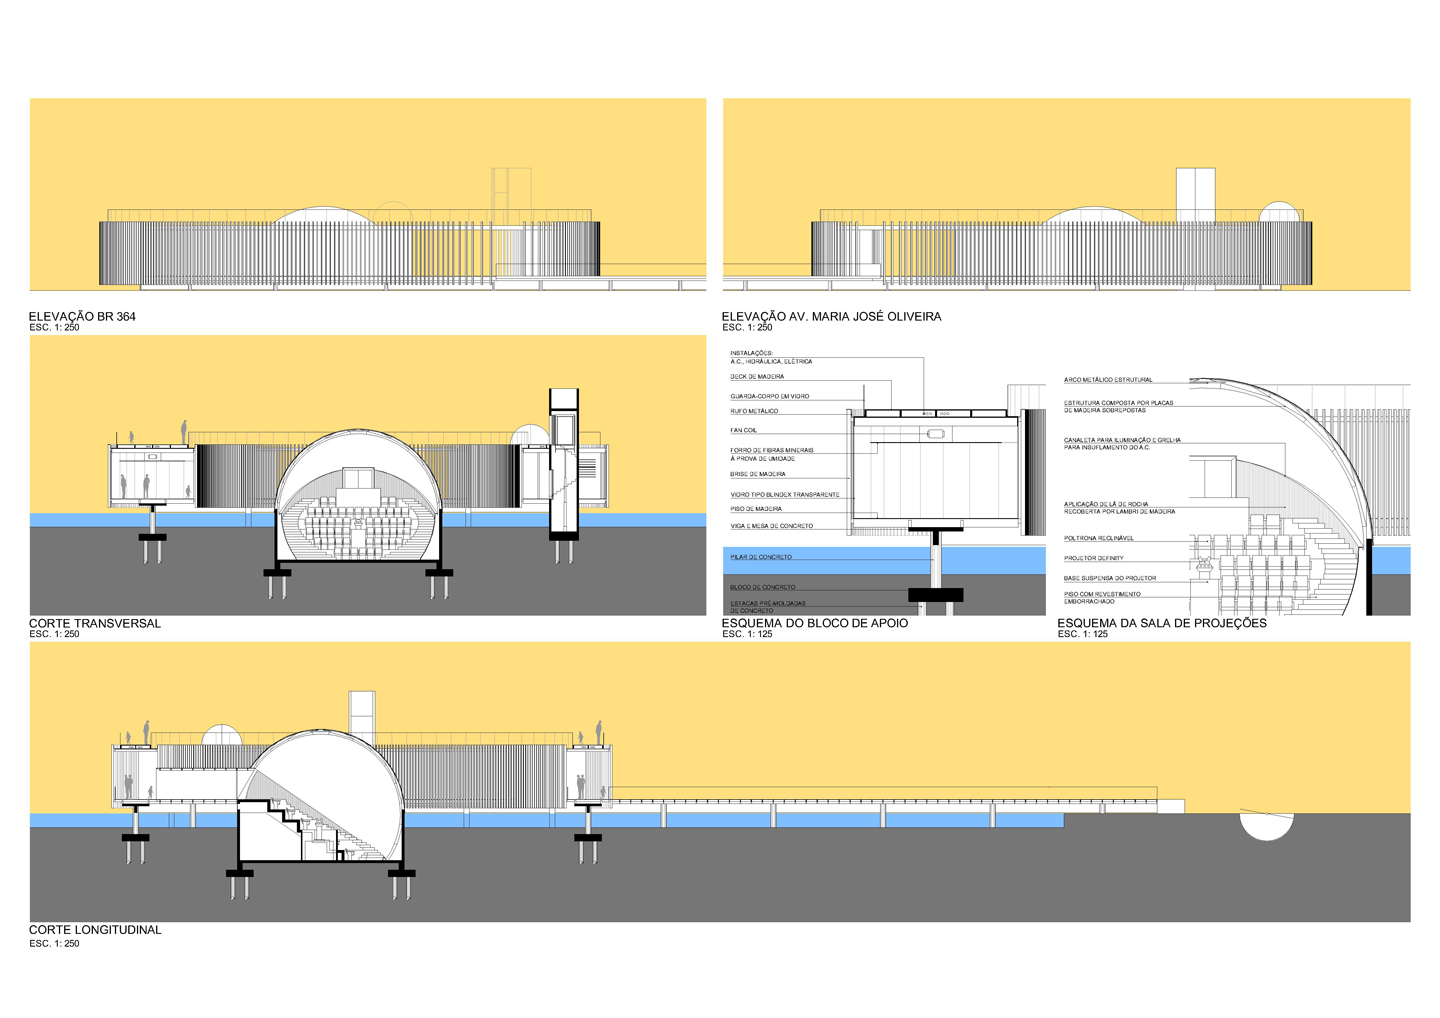This screenshot has width=1440, height=1018.
Task: Click the ESQUEMA DA SALA DE PROJEÇÕES heading
Action: tap(1162, 624)
